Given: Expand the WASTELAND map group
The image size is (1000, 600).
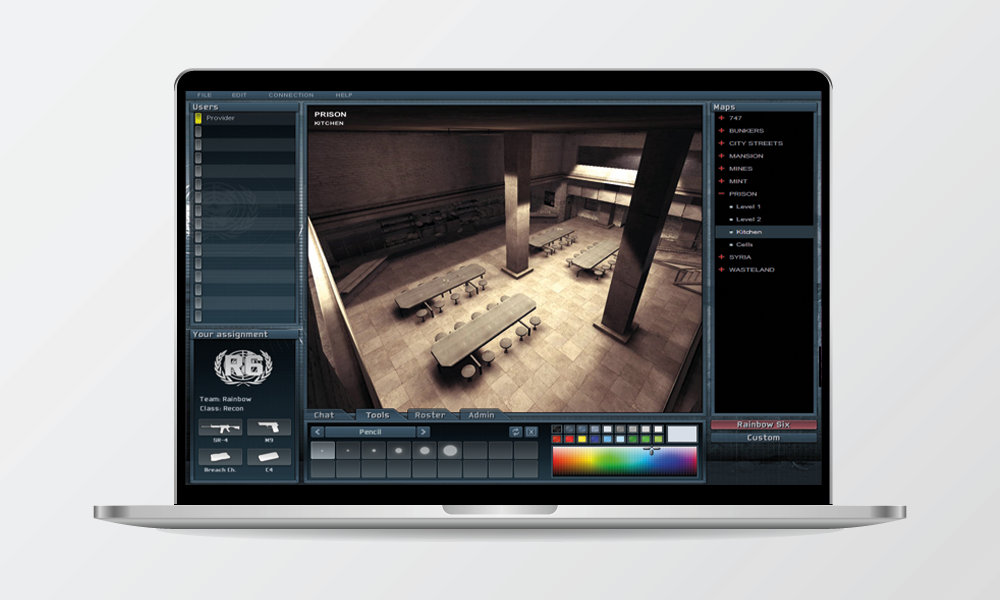Looking at the screenshot, I should click(x=721, y=270).
